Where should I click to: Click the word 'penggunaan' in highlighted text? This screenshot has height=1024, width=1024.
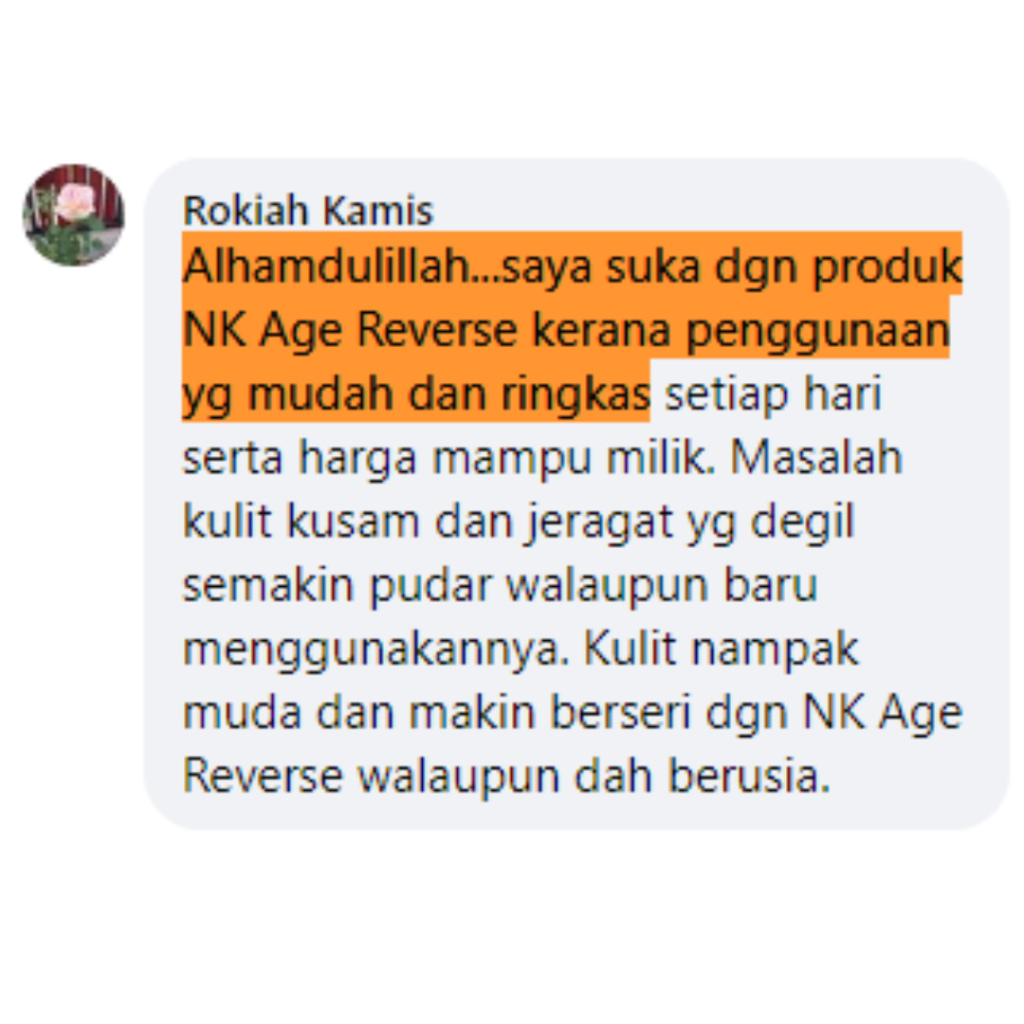pos(818,331)
